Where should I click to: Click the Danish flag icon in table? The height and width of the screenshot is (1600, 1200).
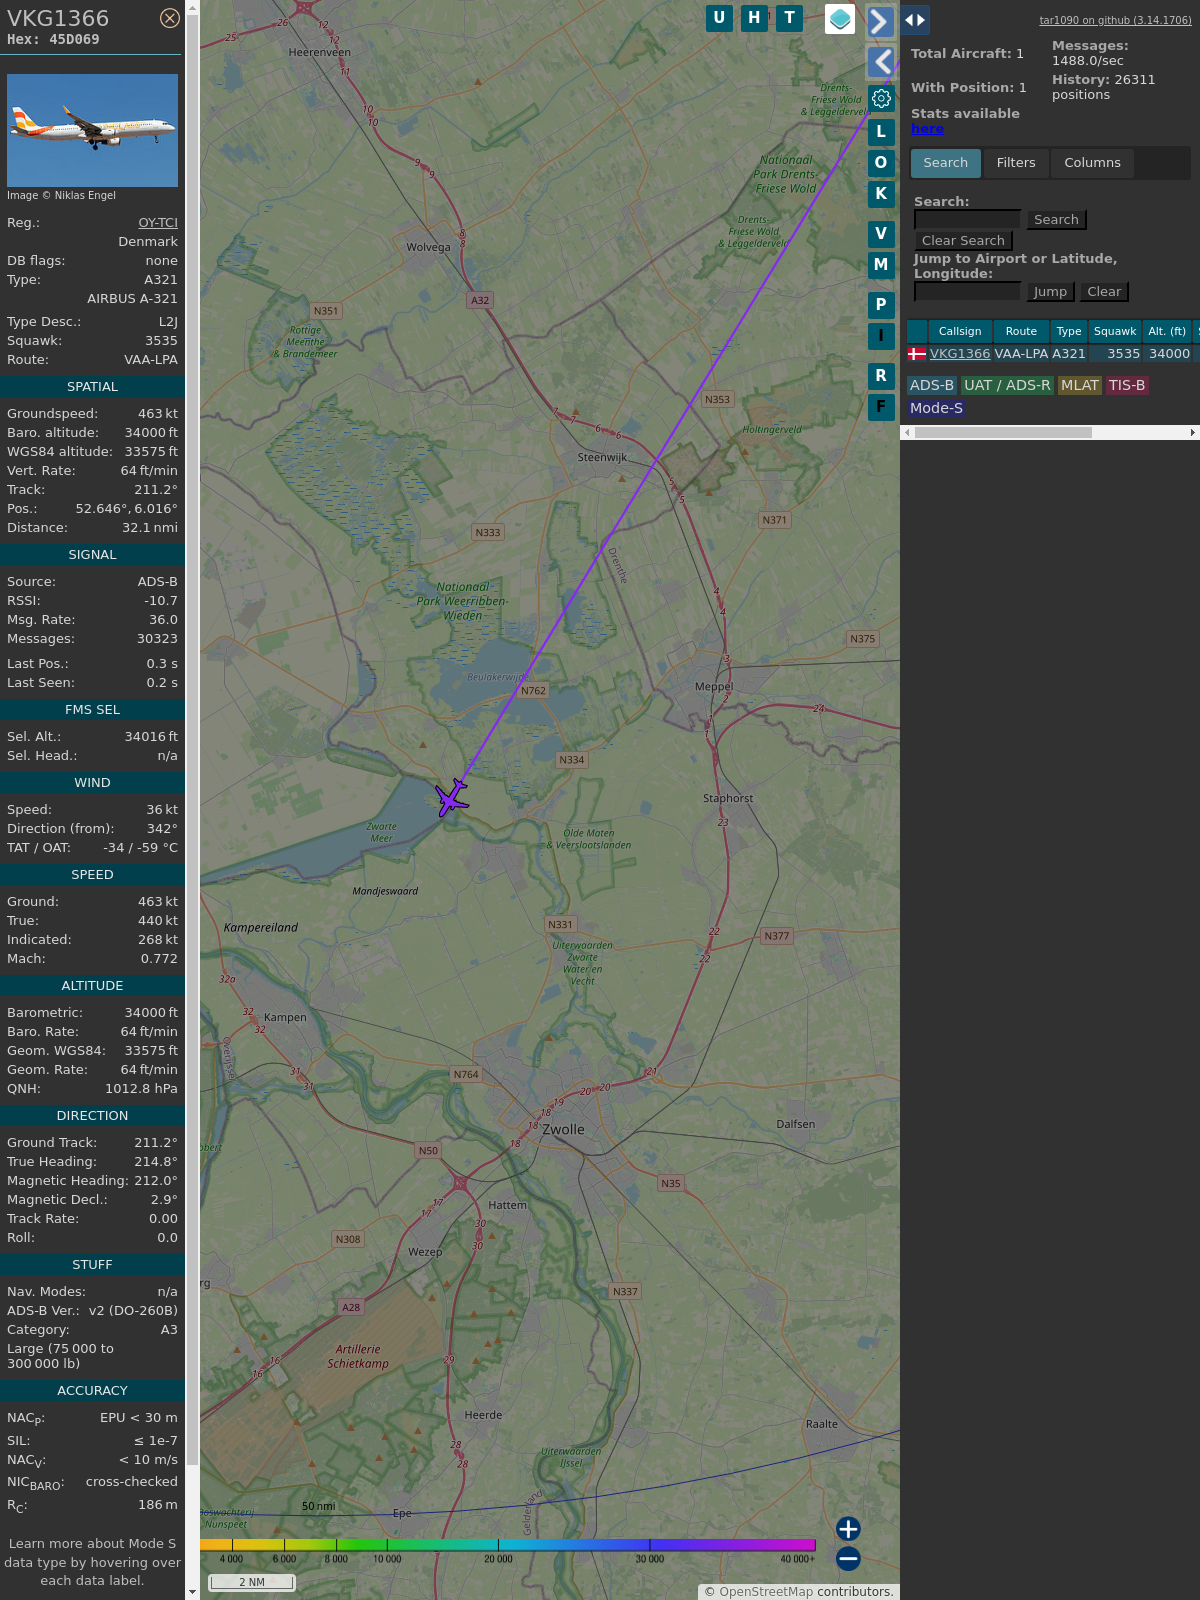click(916, 354)
